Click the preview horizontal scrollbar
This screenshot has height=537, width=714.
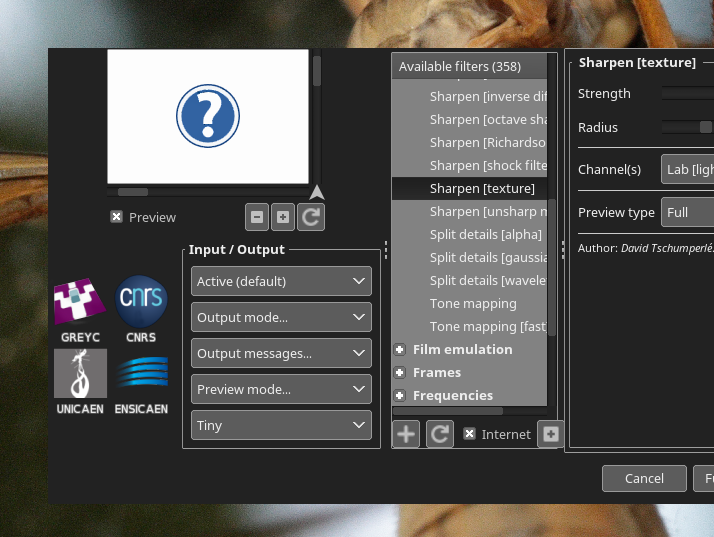pos(133,192)
